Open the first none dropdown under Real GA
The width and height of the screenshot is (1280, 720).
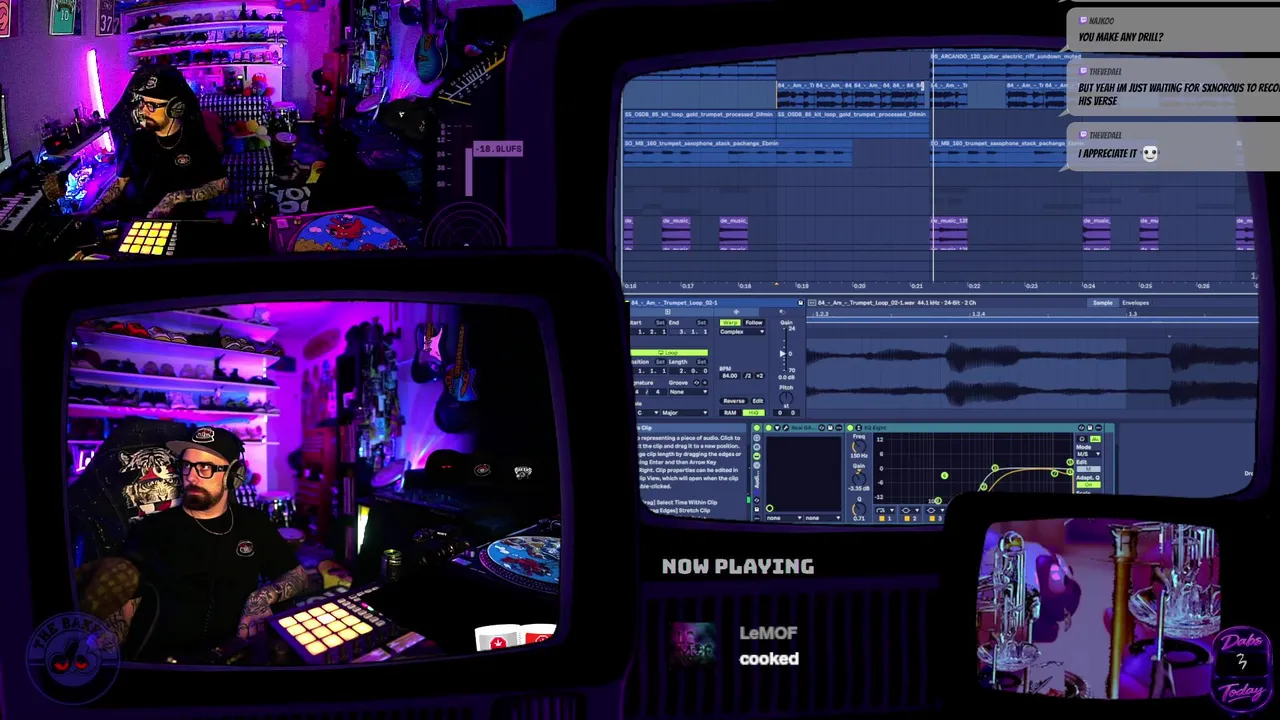point(784,518)
